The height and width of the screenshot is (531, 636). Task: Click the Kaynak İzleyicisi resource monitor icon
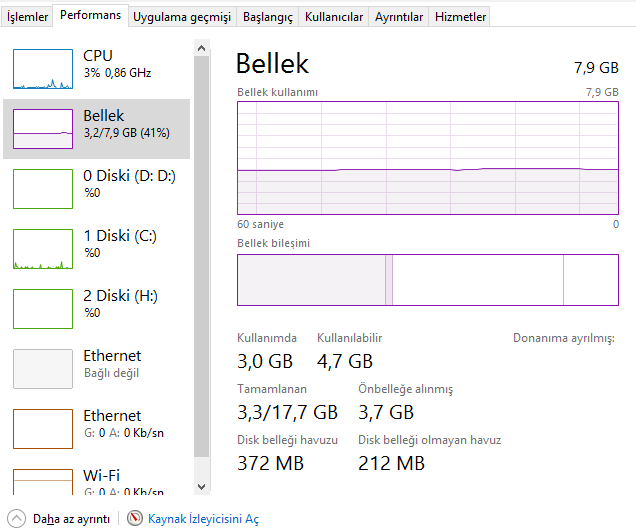click(x=135, y=519)
